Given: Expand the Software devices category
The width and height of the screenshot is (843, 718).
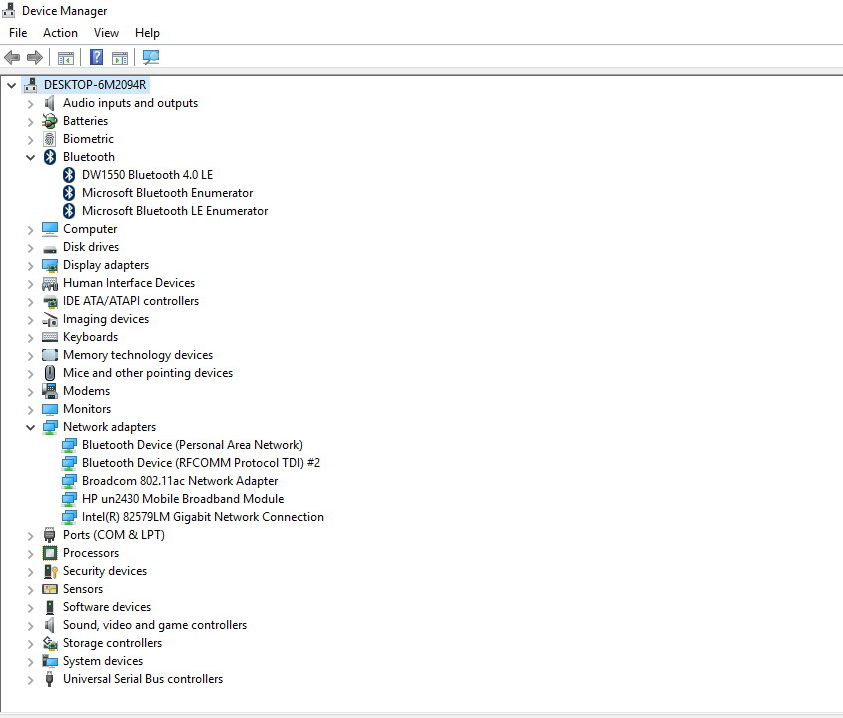Looking at the screenshot, I should point(31,607).
